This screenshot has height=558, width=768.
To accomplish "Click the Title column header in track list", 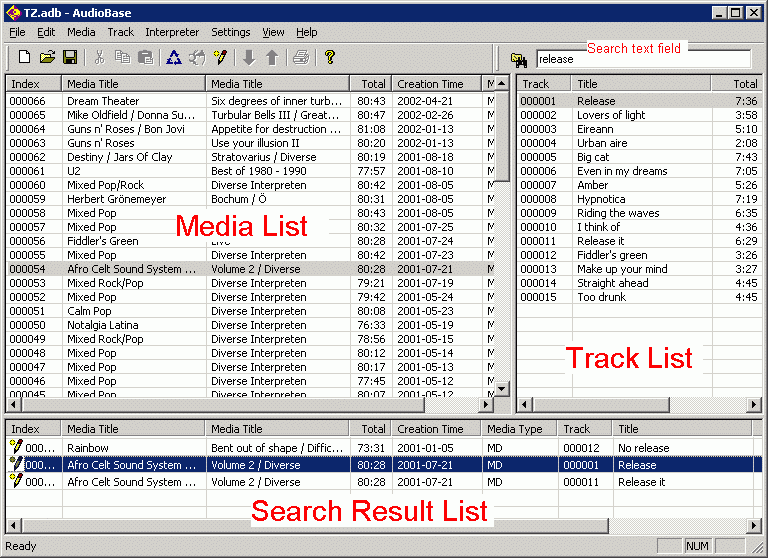I will [x=641, y=84].
